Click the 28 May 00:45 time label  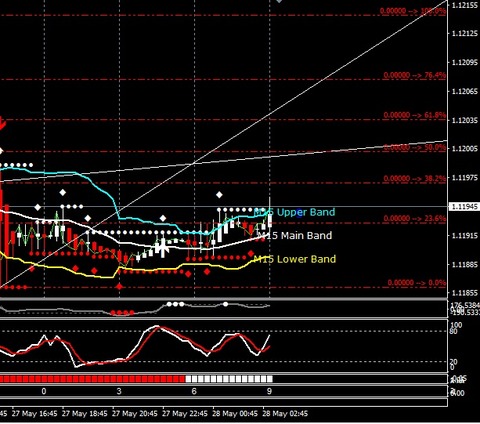(x=235, y=414)
